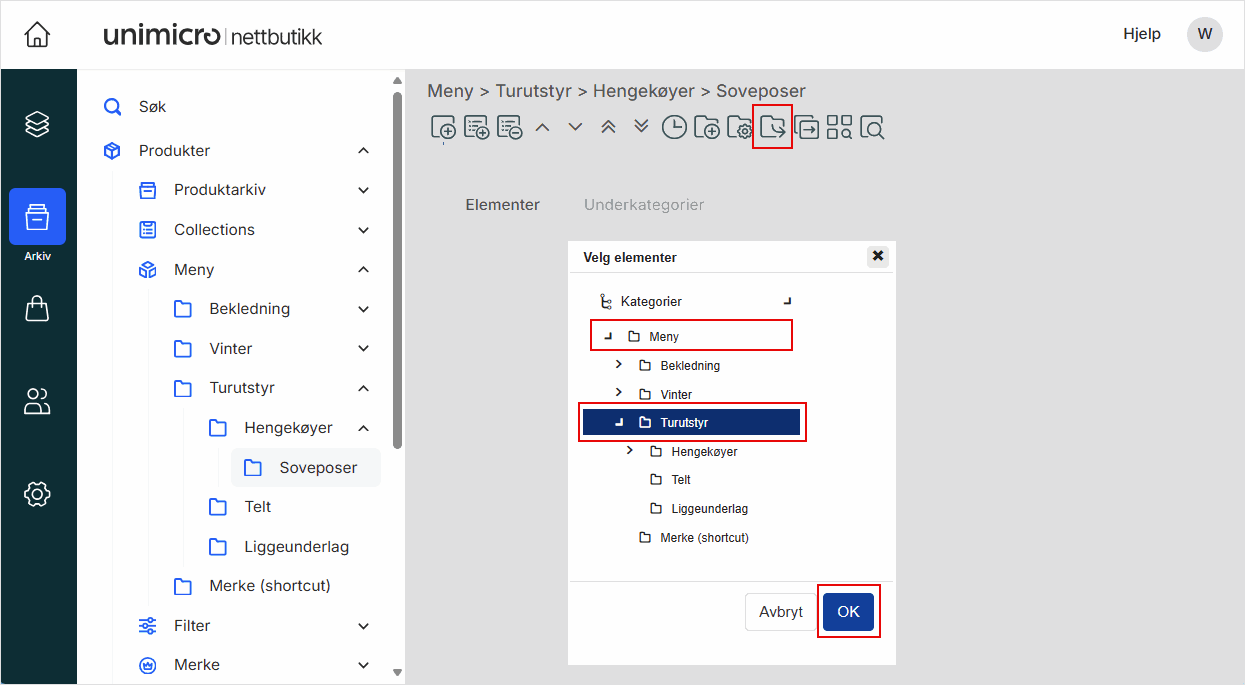Click the home icon at top left
Screen dimensions: 1245x685
coord(37,35)
